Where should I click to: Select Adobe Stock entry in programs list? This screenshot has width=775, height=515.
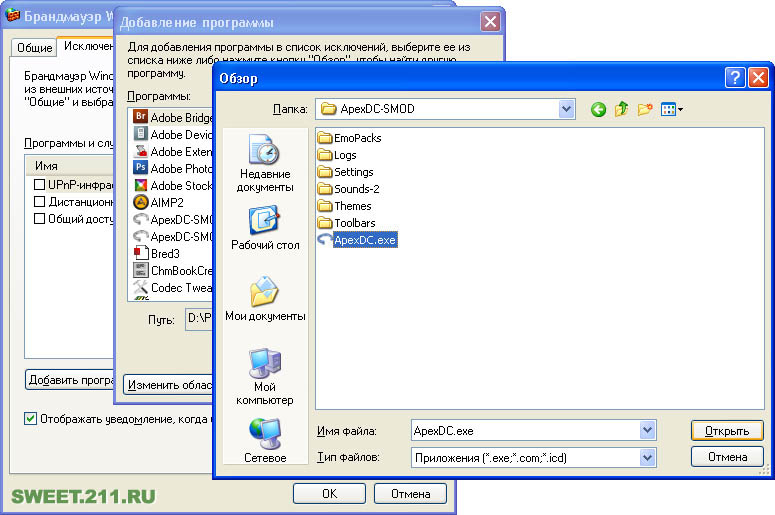(x=172, y=186)
